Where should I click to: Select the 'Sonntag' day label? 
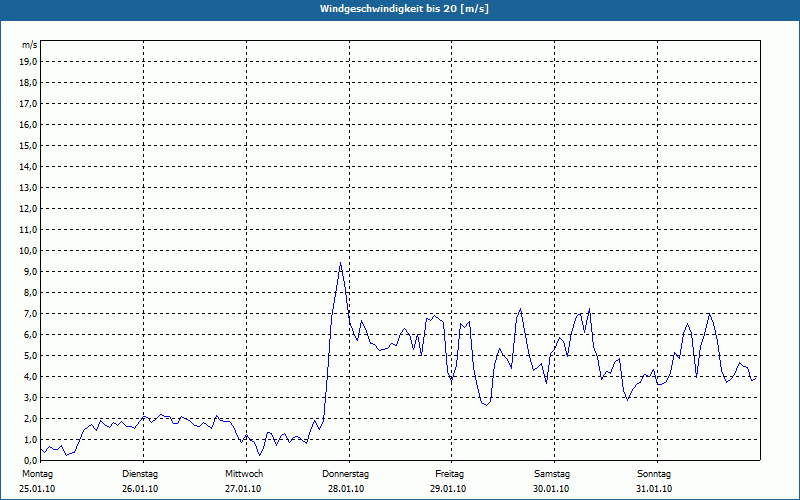(x=654, y=474)
